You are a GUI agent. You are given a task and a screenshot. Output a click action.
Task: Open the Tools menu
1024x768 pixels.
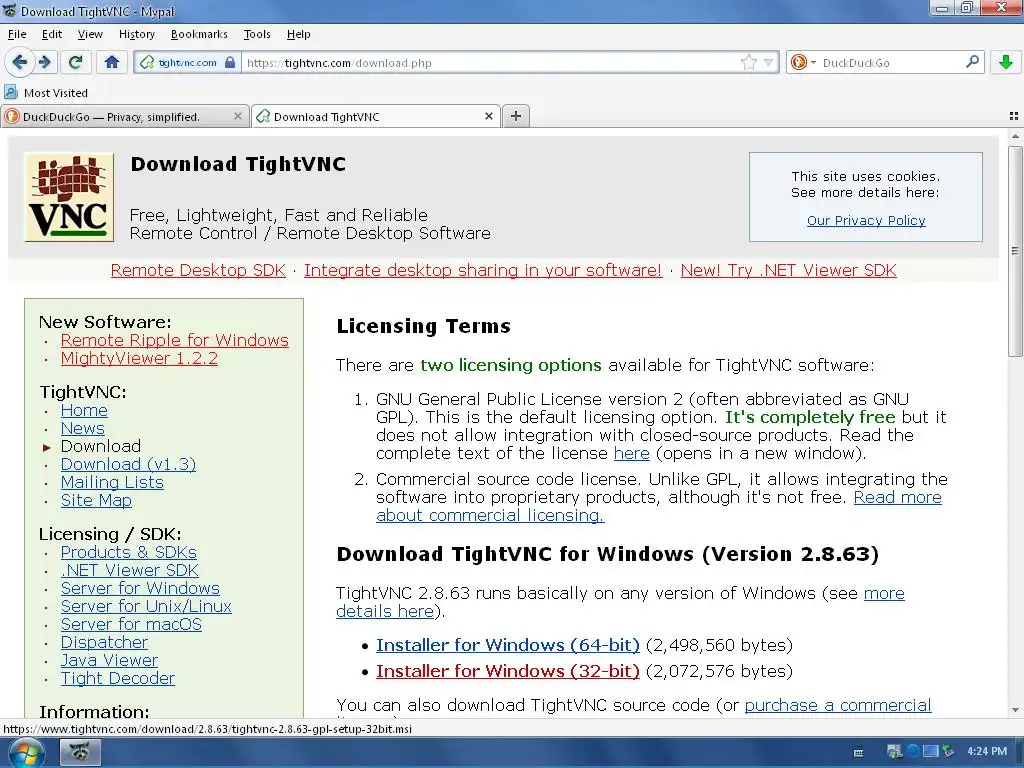257,34
